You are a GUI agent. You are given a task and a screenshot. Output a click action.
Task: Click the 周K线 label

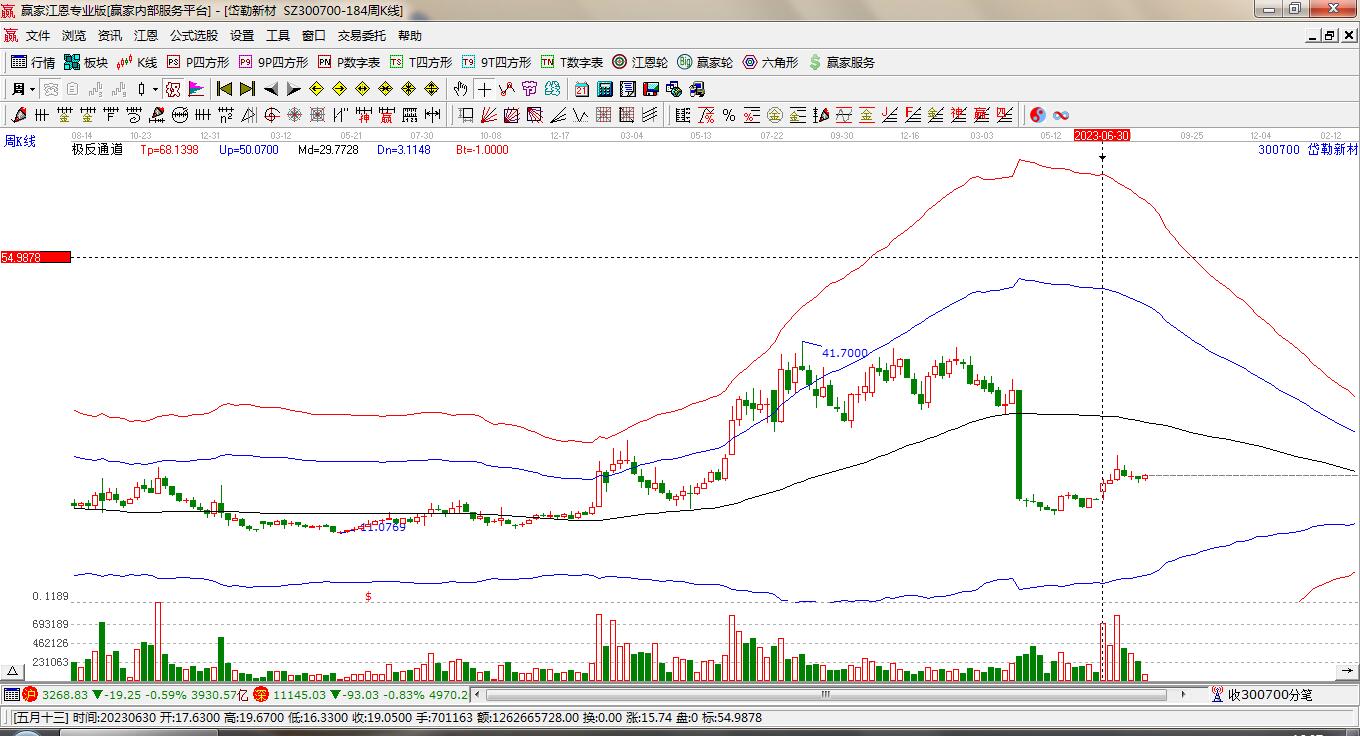(20, 142)
